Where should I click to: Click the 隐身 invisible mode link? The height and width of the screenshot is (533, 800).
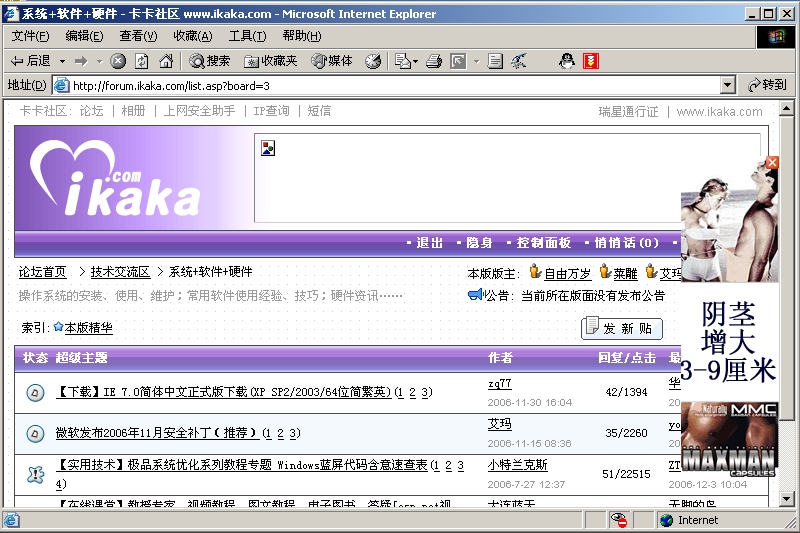coord(480,243)
